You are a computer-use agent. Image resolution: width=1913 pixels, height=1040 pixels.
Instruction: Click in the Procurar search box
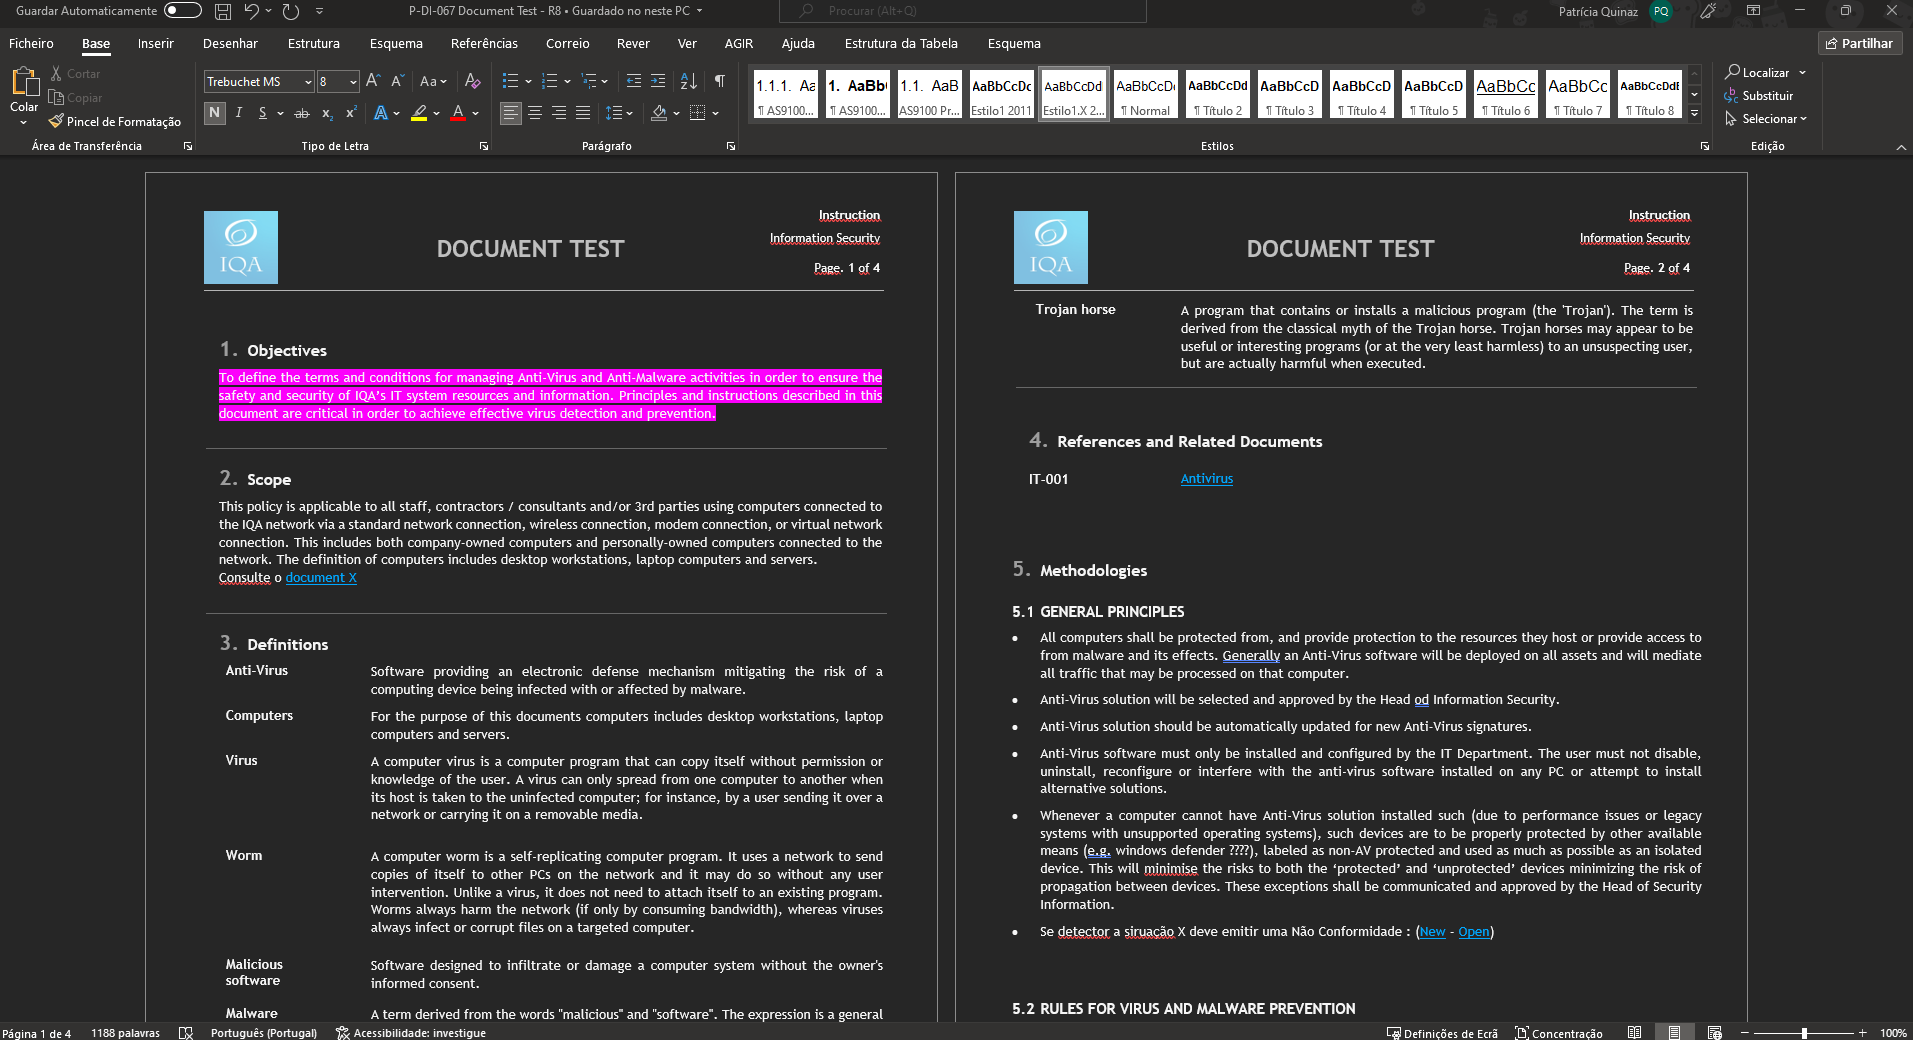click(963, 11)
